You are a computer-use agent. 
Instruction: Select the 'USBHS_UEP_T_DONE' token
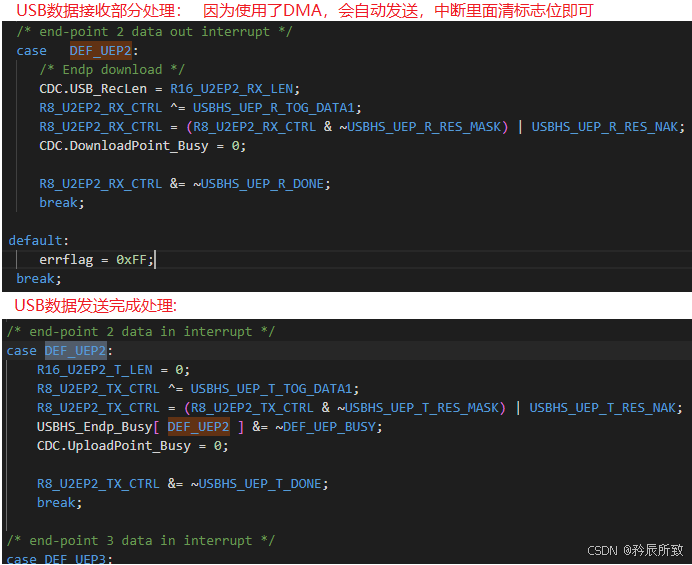point(260,483)
